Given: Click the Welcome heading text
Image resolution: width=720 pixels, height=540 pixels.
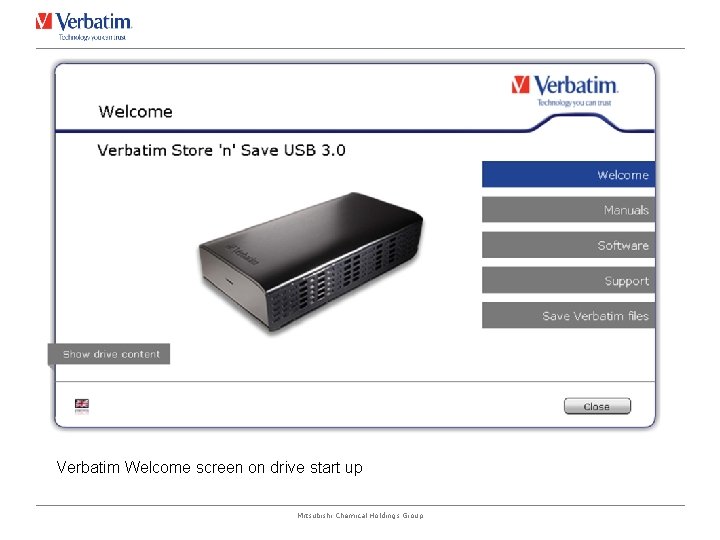Looking at the screenshot, I should click(x=135, y=112).
